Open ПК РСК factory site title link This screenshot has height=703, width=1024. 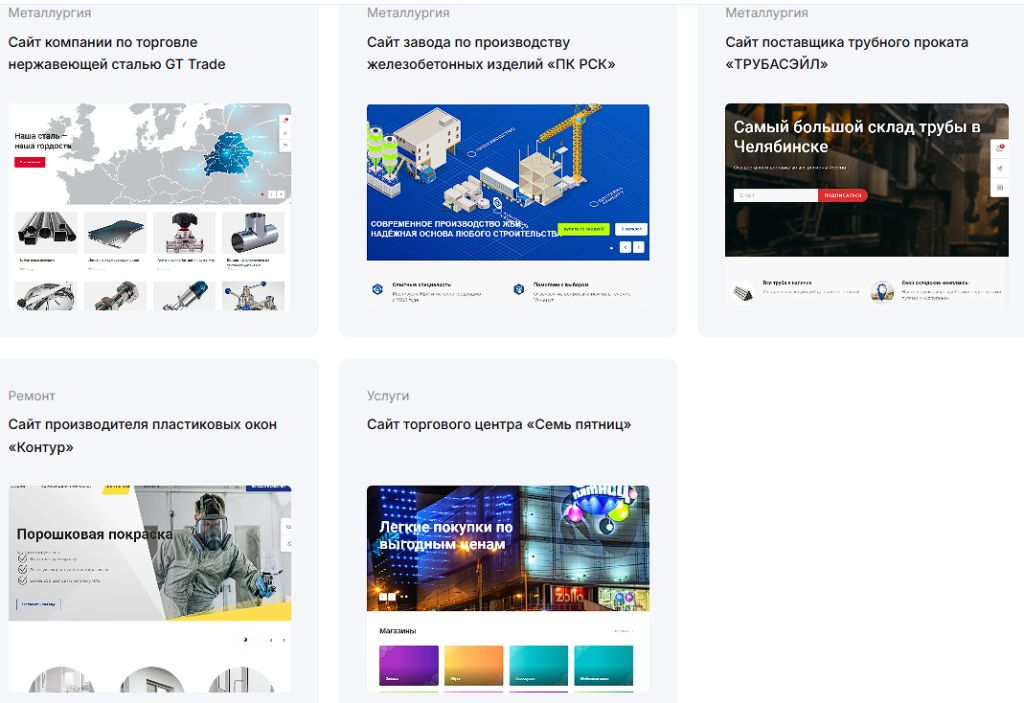tap(490, 53)
